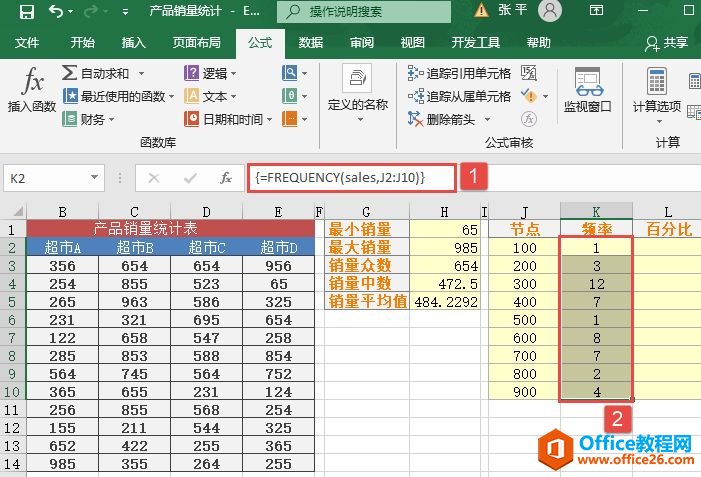Image resolution: width=701 pixels, height=477 pixels.
Task: Click 删除箭头 button
Action: coord(442,119)
